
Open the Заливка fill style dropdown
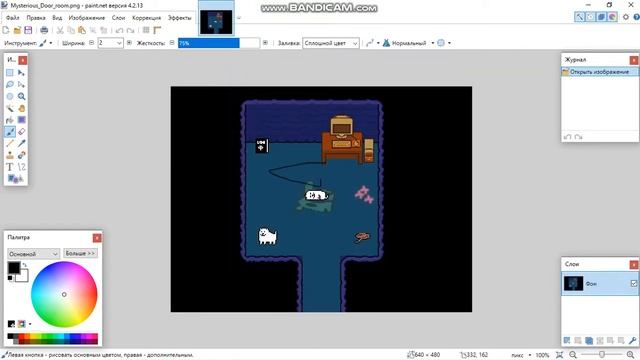tap(331, 43)
